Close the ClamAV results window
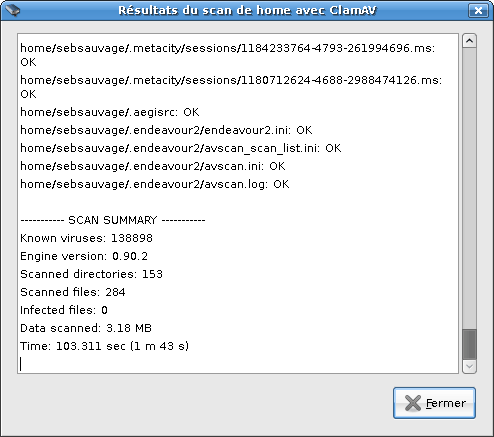The image size is (494, 437). [x=478, y=10]
